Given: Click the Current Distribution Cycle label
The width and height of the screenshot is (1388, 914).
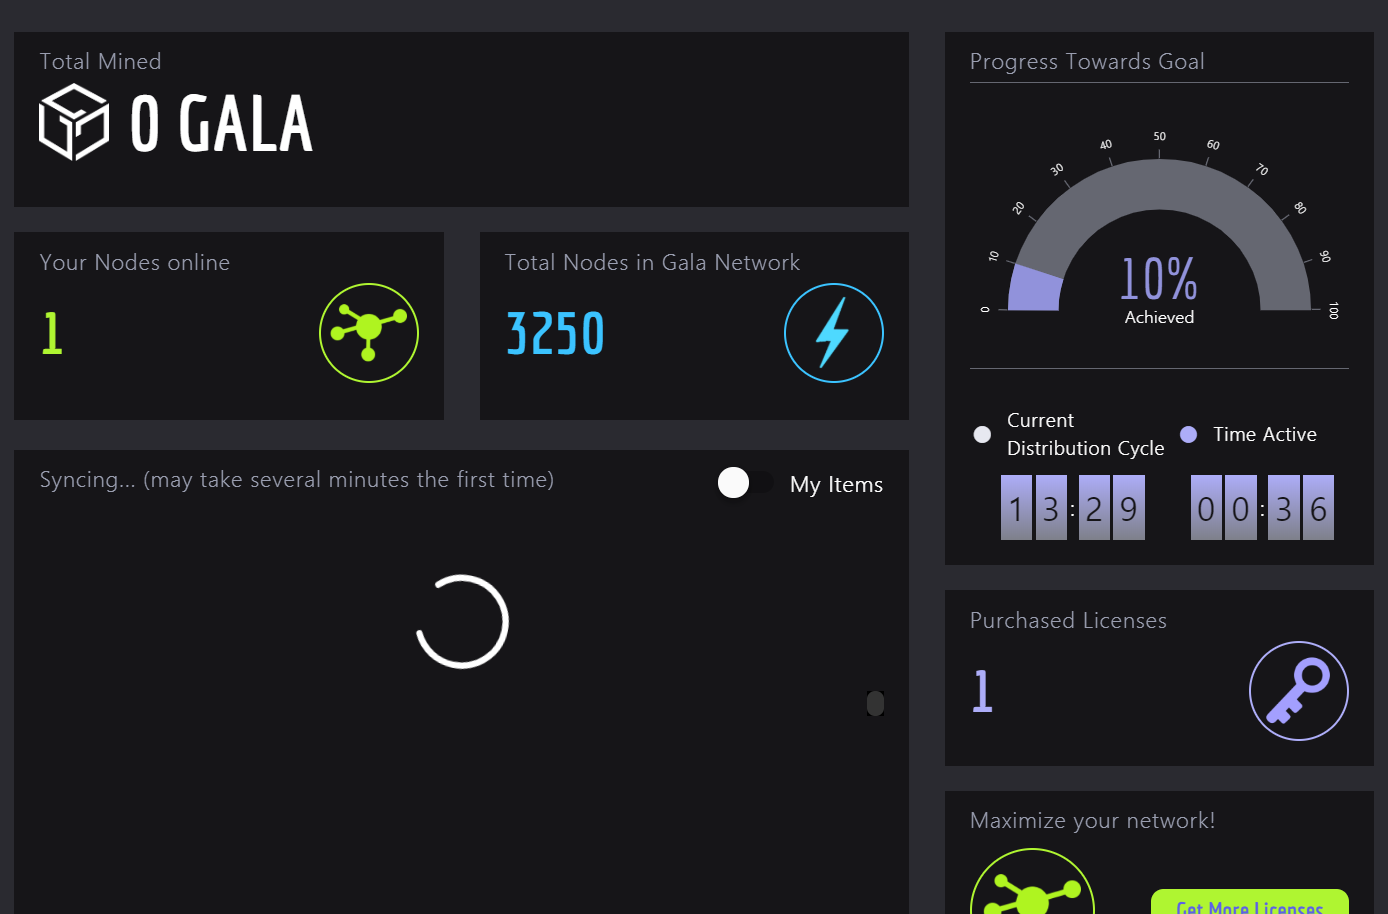Looking at the screenshot, I should (1085, 434).
